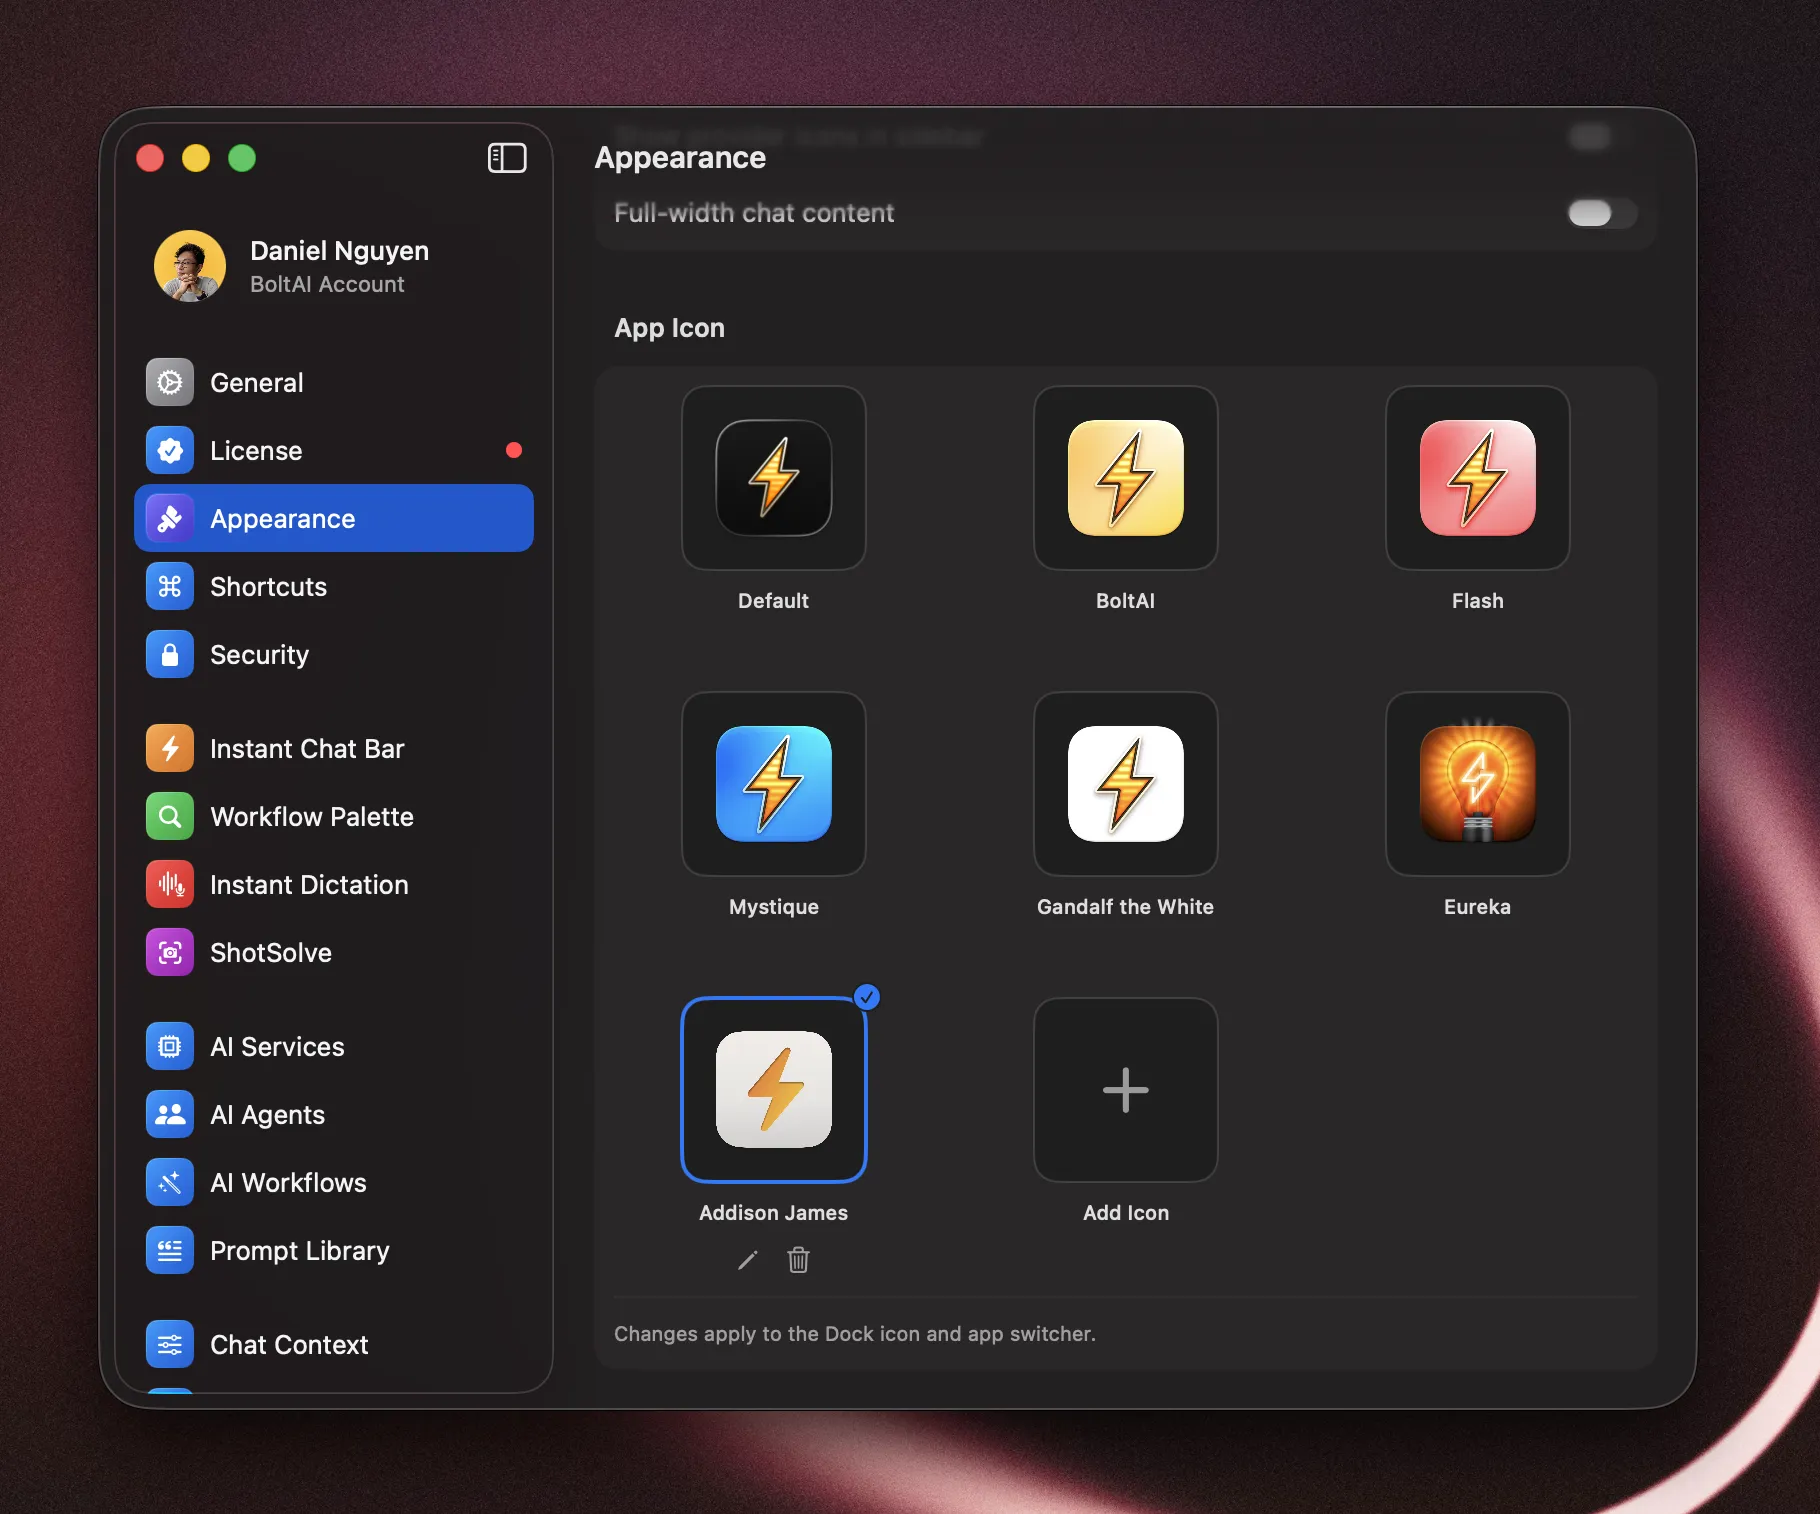
Task: Open ShotSolve settings
Action: click(270, 952)
